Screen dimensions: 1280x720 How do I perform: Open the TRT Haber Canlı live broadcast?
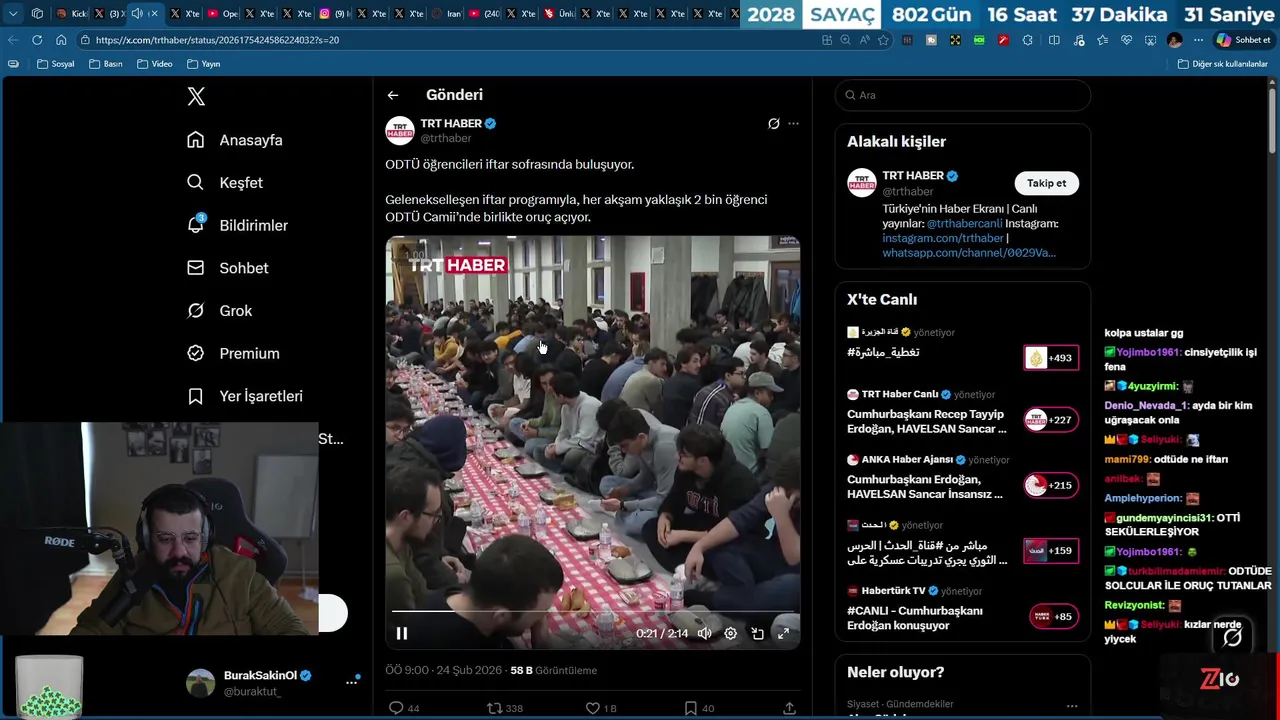[x=927, y=421]
